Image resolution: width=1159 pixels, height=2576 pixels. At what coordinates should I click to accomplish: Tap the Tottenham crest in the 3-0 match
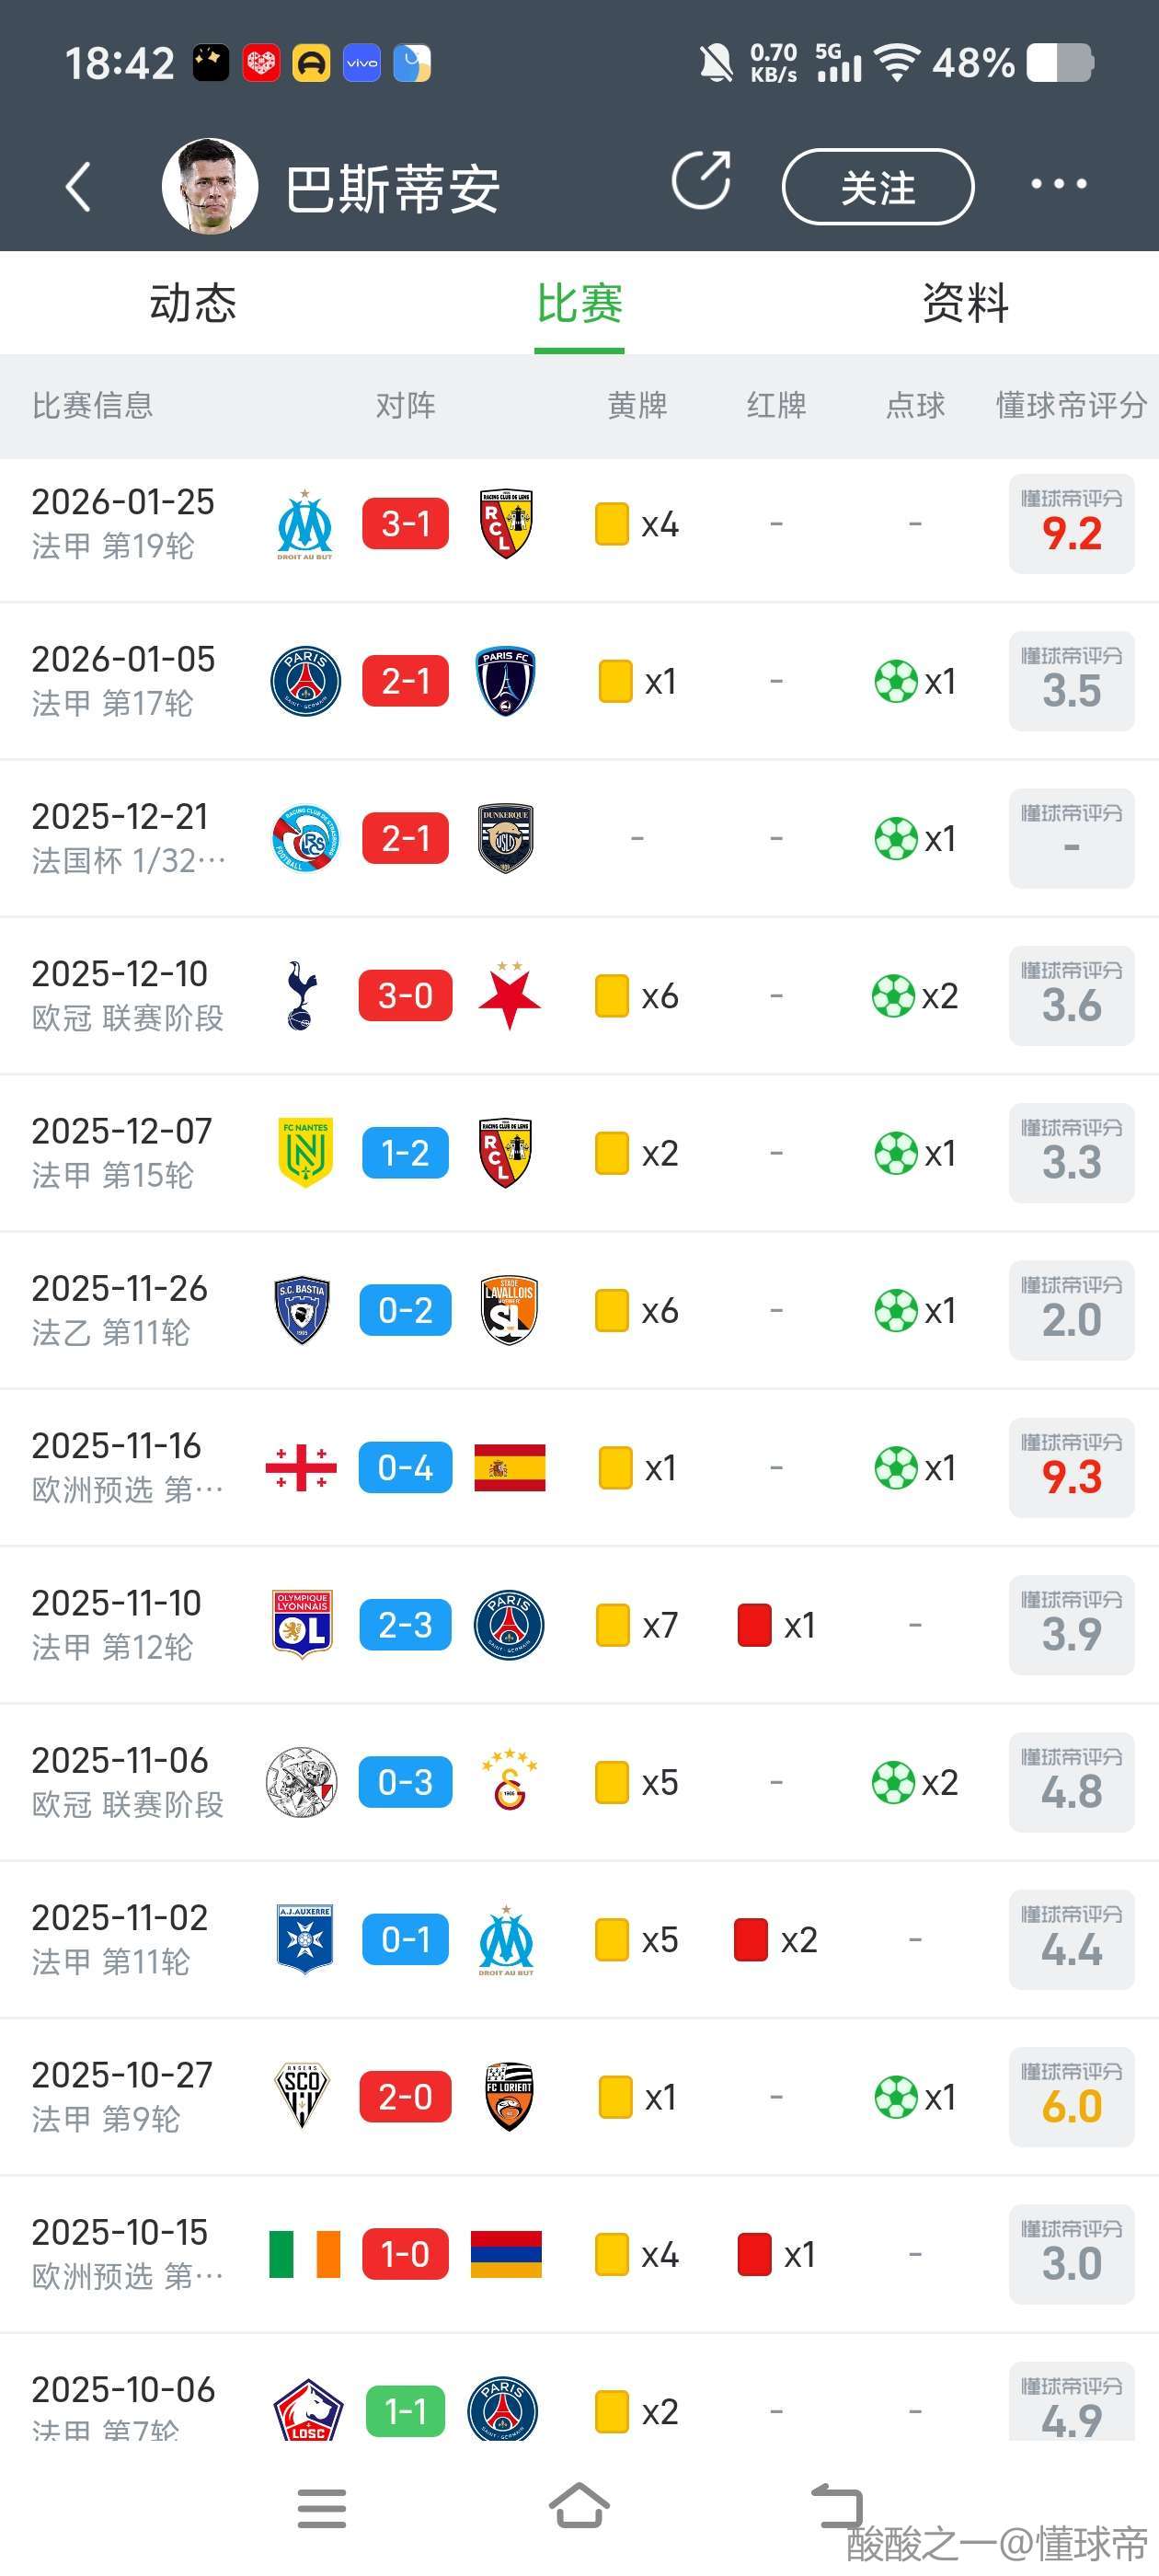(302, 996)
